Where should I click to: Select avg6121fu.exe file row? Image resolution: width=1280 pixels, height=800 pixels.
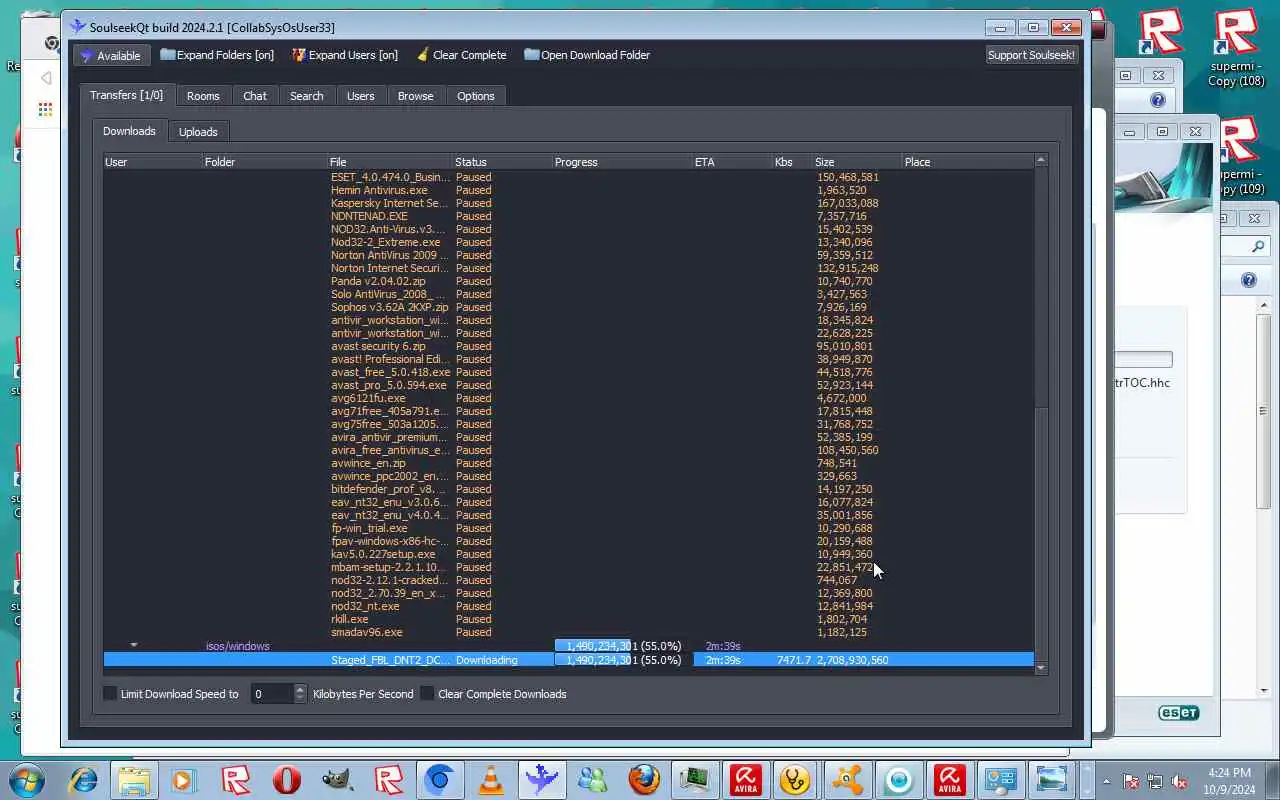point(568,398)
